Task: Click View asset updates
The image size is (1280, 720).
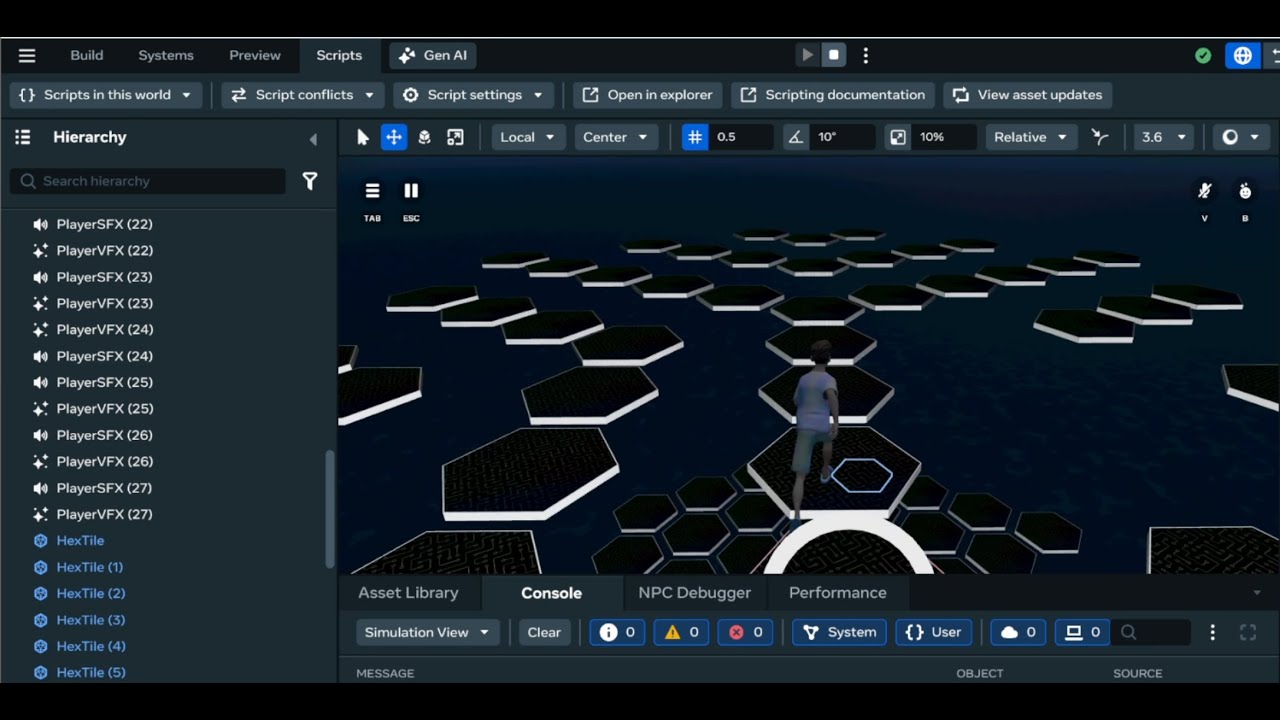Action: click(x=1028, y=95)
